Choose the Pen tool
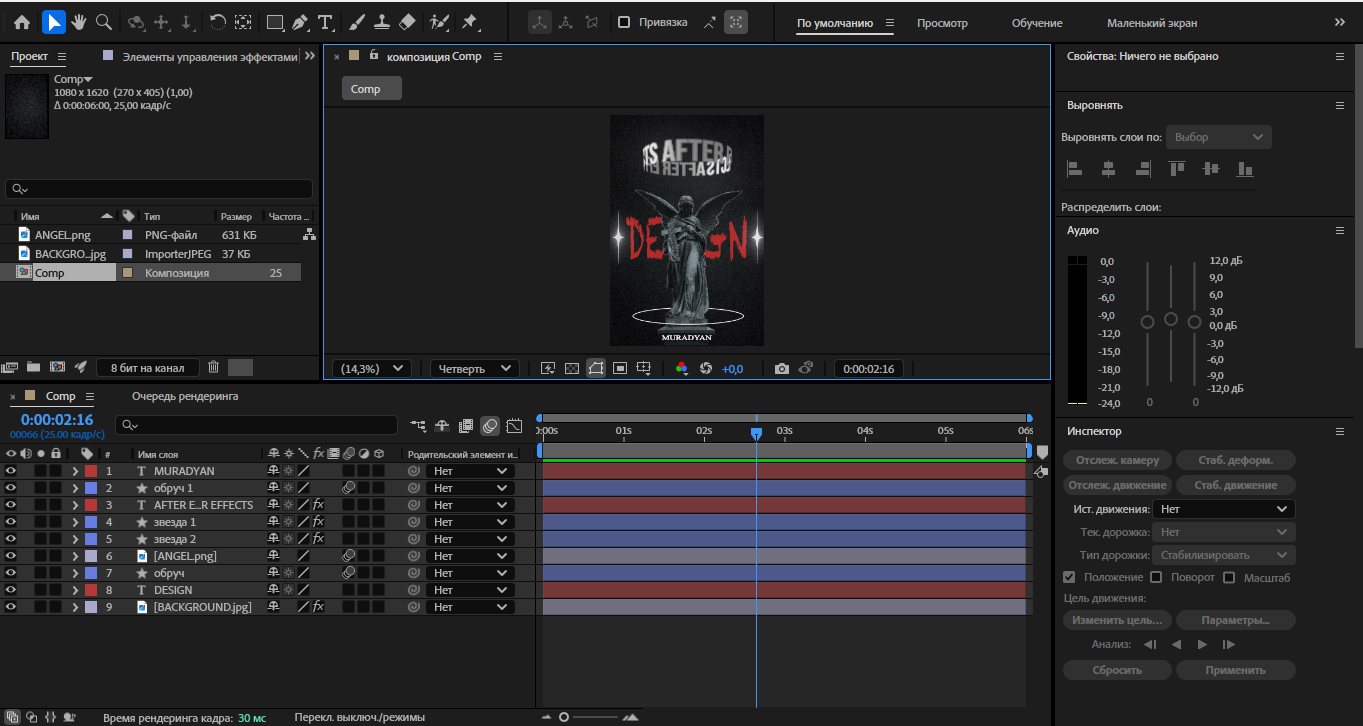Viewport: 1363px width, 726px height. 300,22
